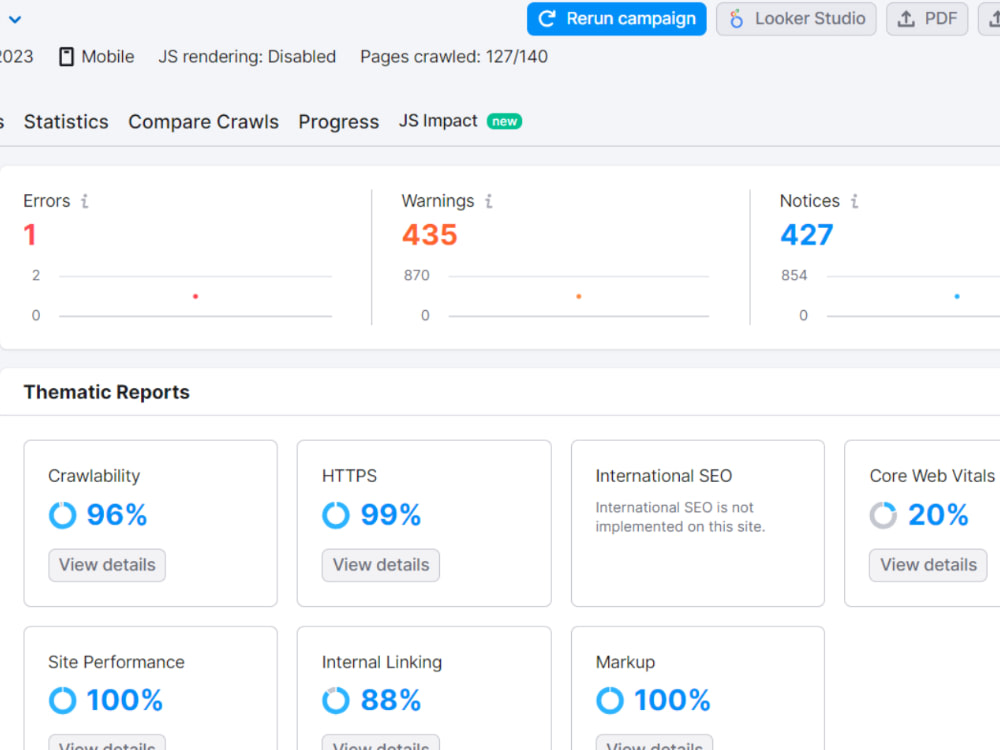Image resolution: width=1000 pixels, height=750 pixels.
Task: Click the Crawlability 96% score
Action: tap(117, 515)
